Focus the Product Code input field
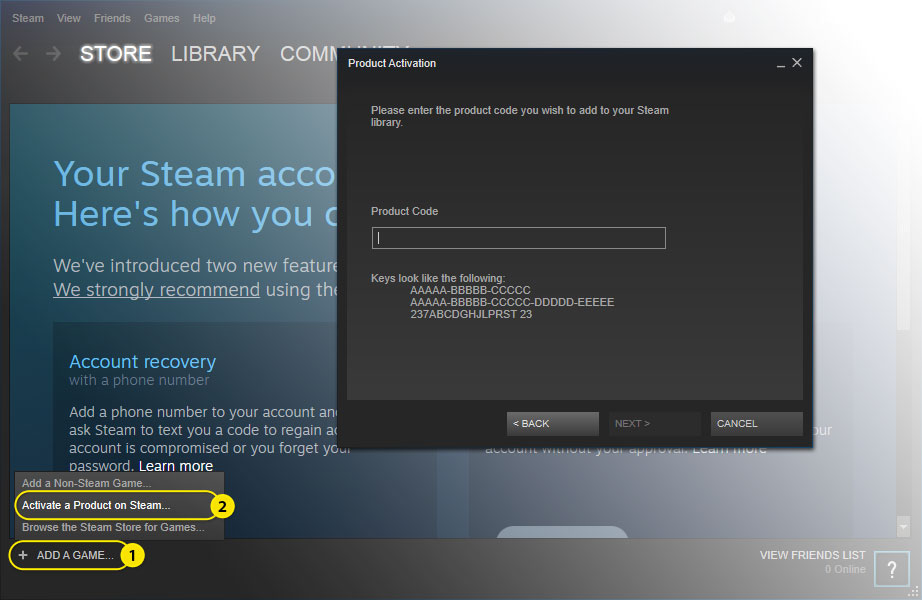This screenshot has width=922, height=600. [519, 238]
